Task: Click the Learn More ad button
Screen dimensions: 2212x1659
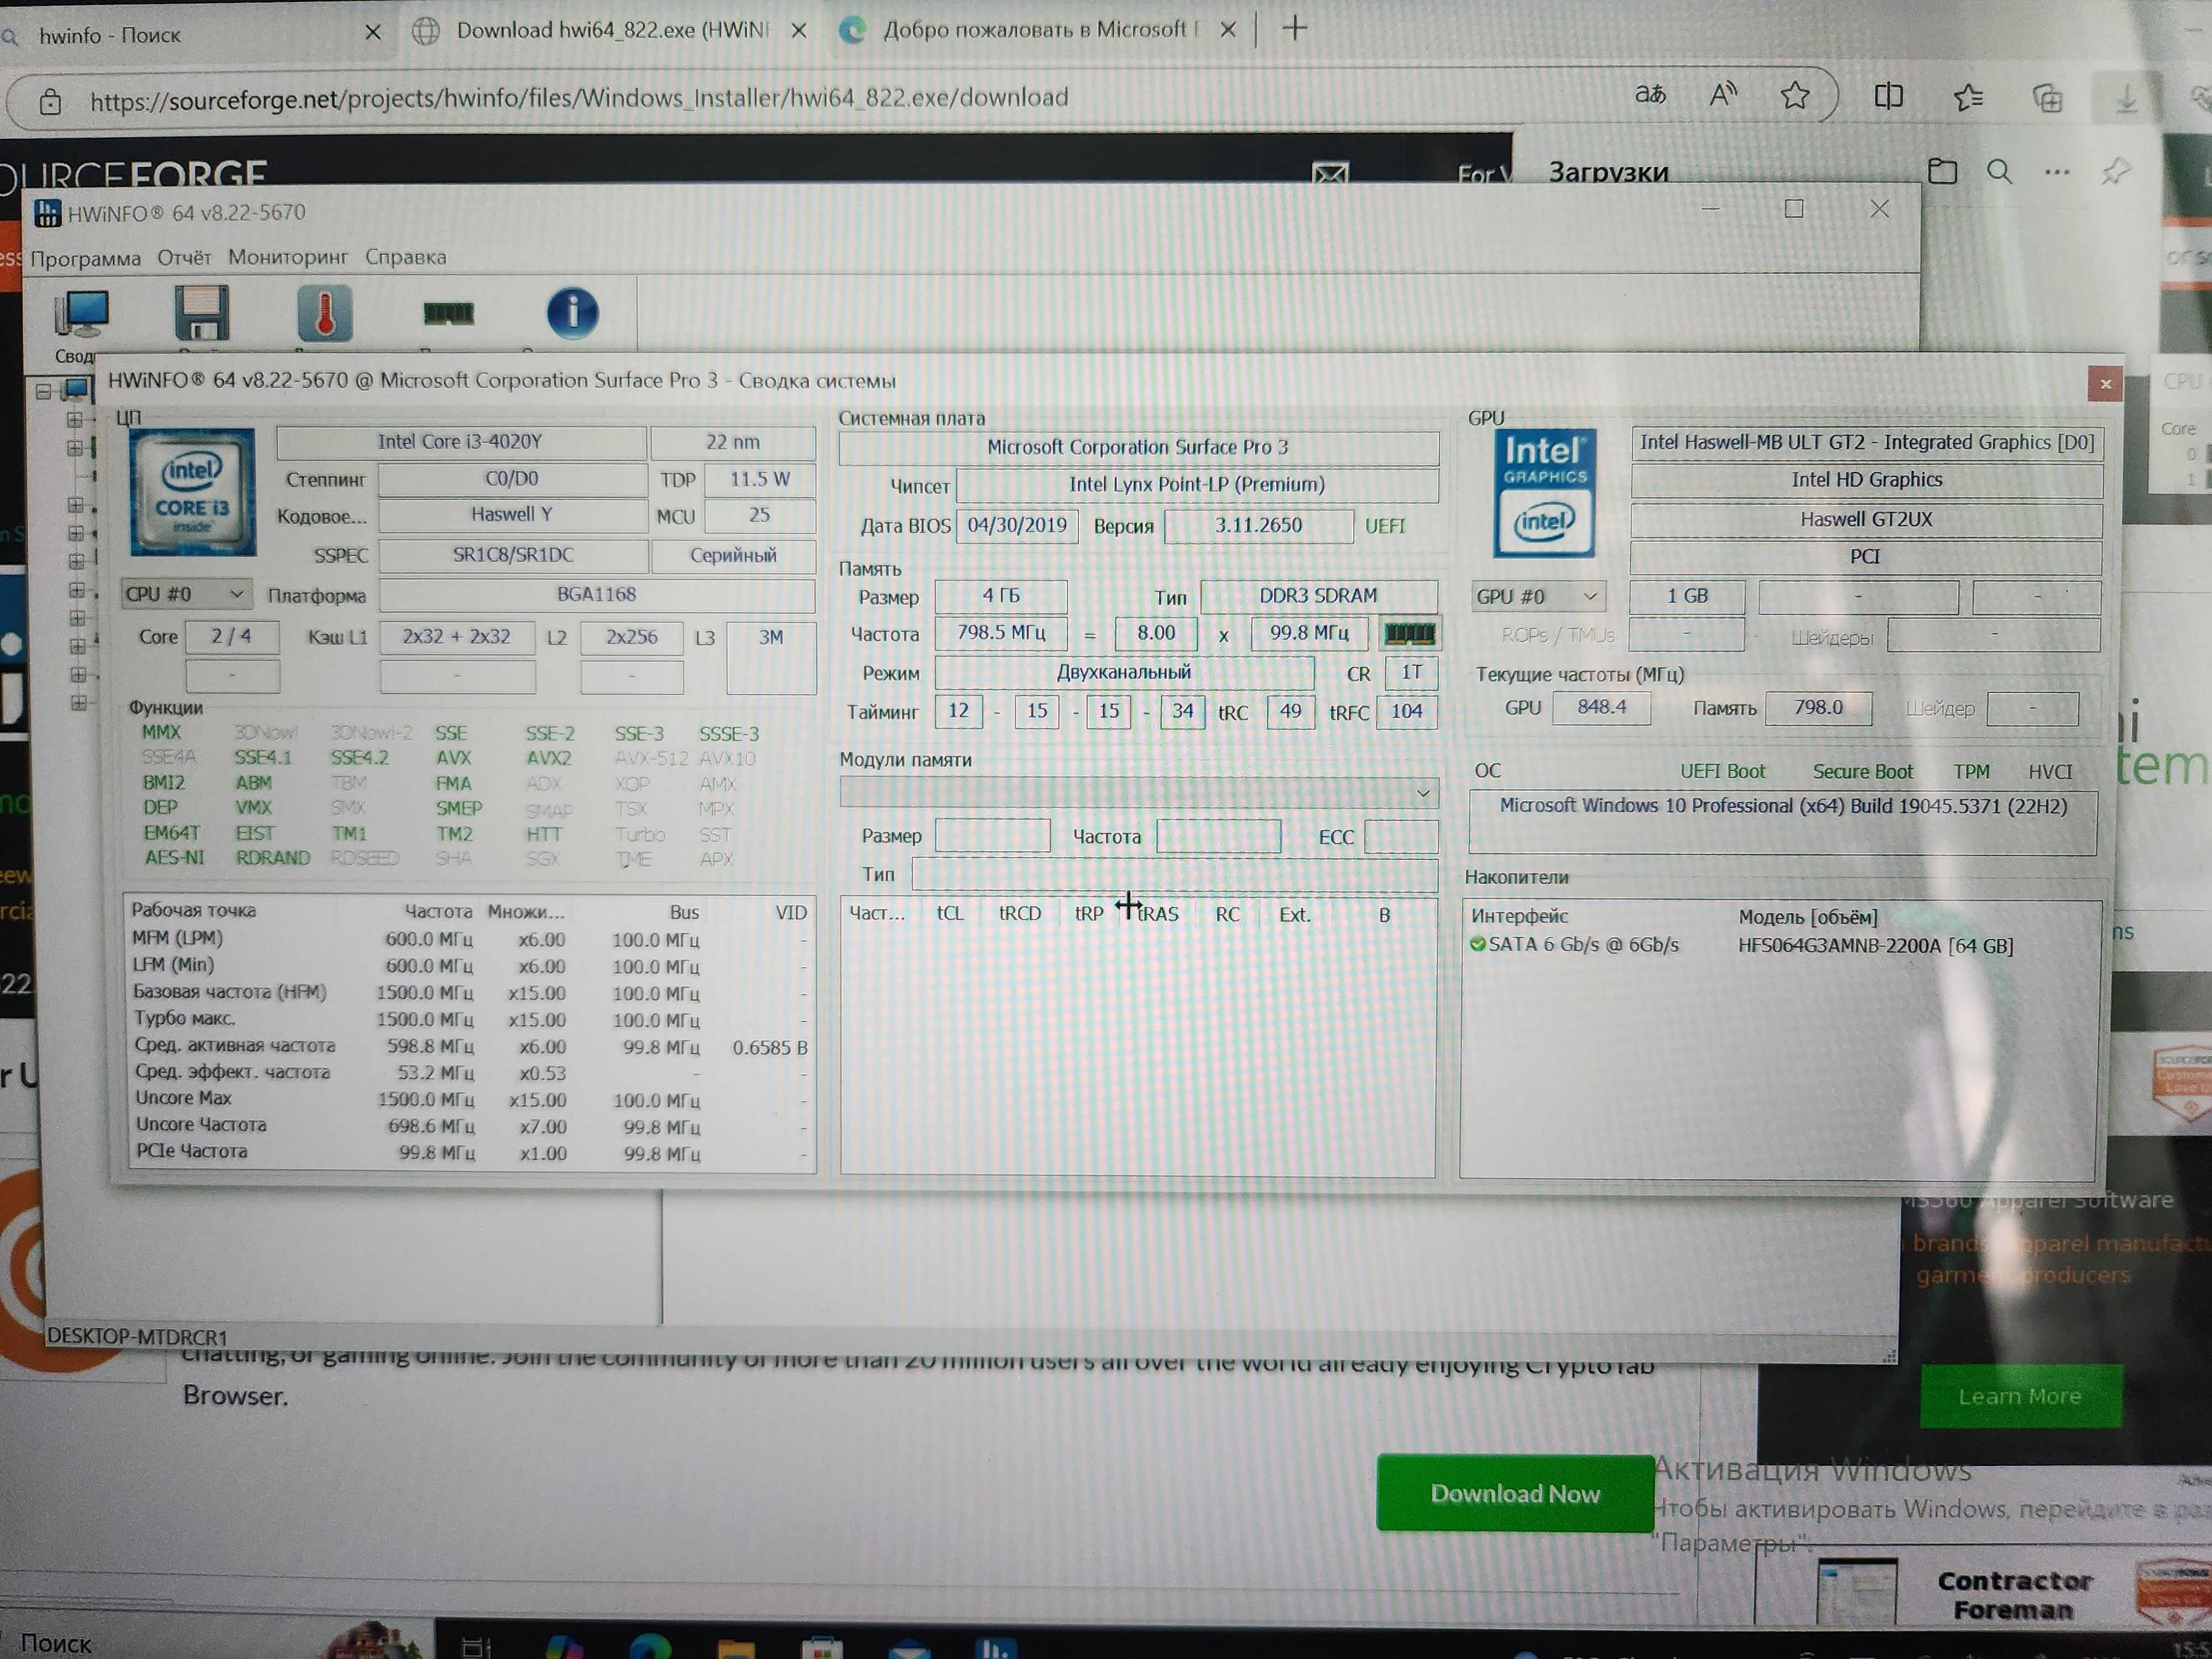Action: (x=2020, y=1396)
